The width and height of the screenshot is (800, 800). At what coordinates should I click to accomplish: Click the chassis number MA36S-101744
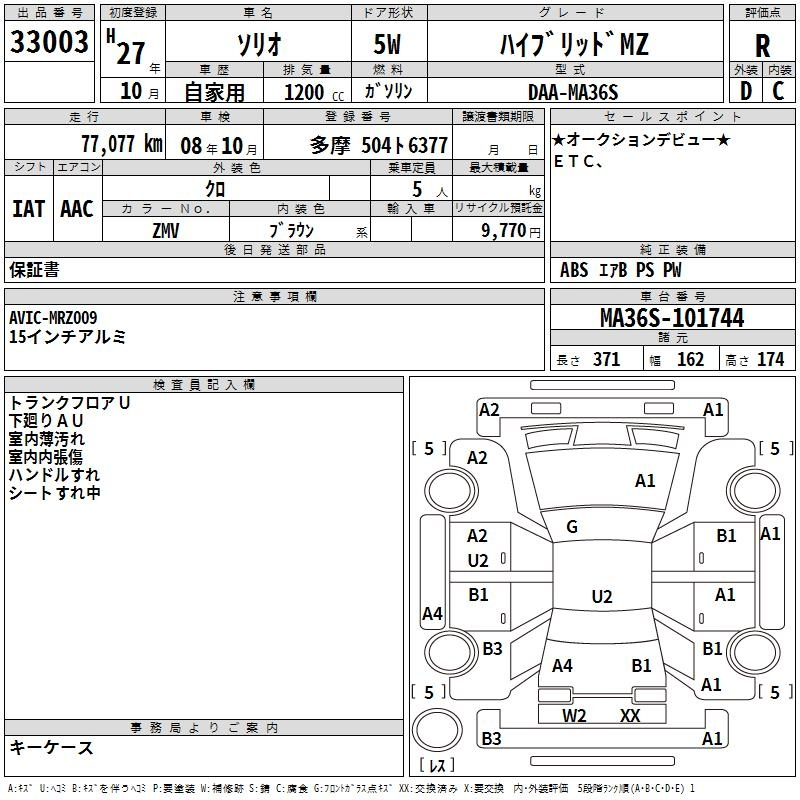(x=672, y=319)
